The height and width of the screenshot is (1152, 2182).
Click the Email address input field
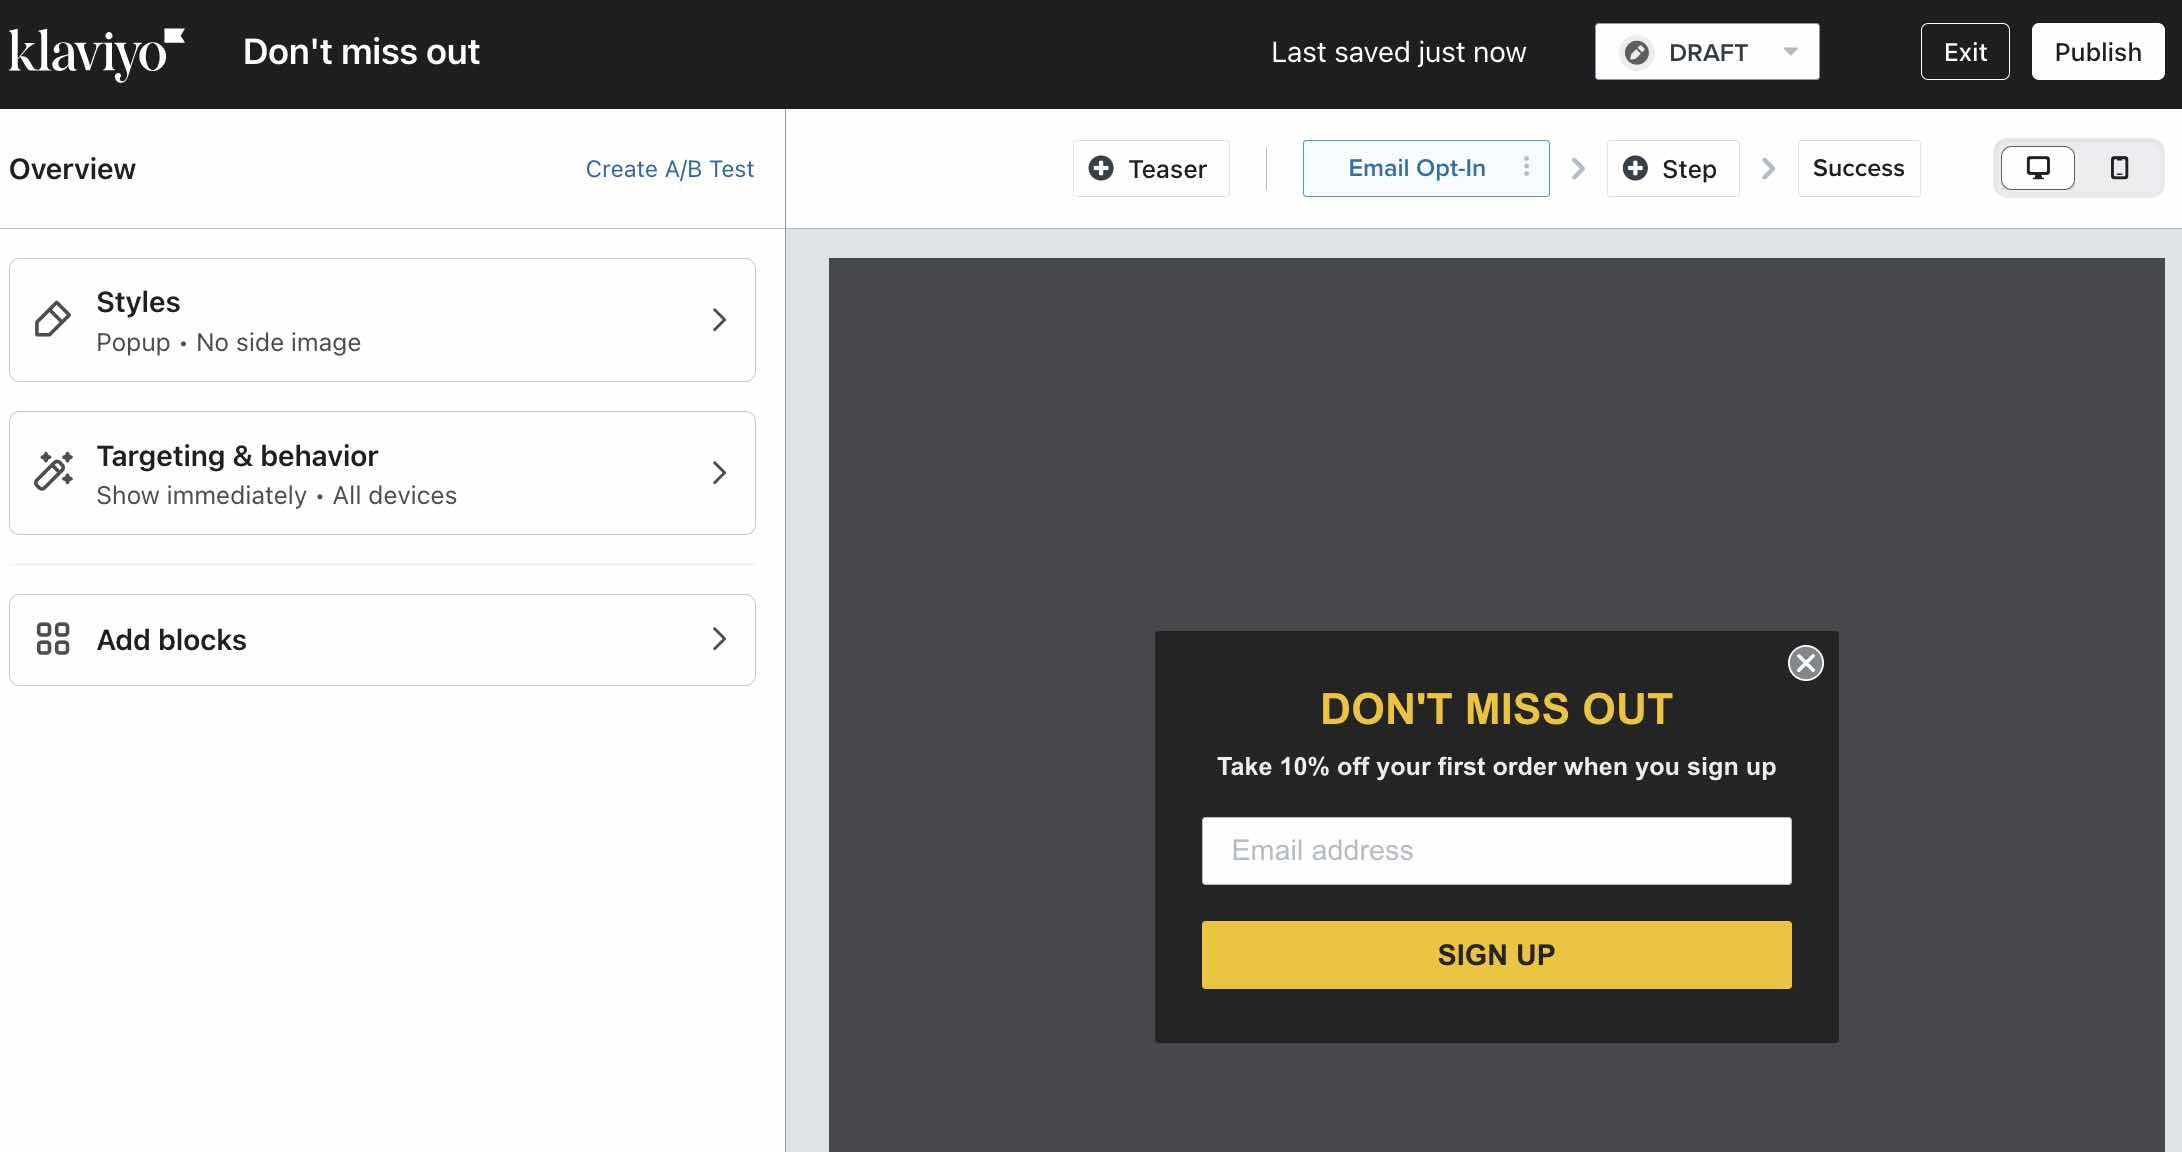pyautogui.click(x=1497, y=850)
